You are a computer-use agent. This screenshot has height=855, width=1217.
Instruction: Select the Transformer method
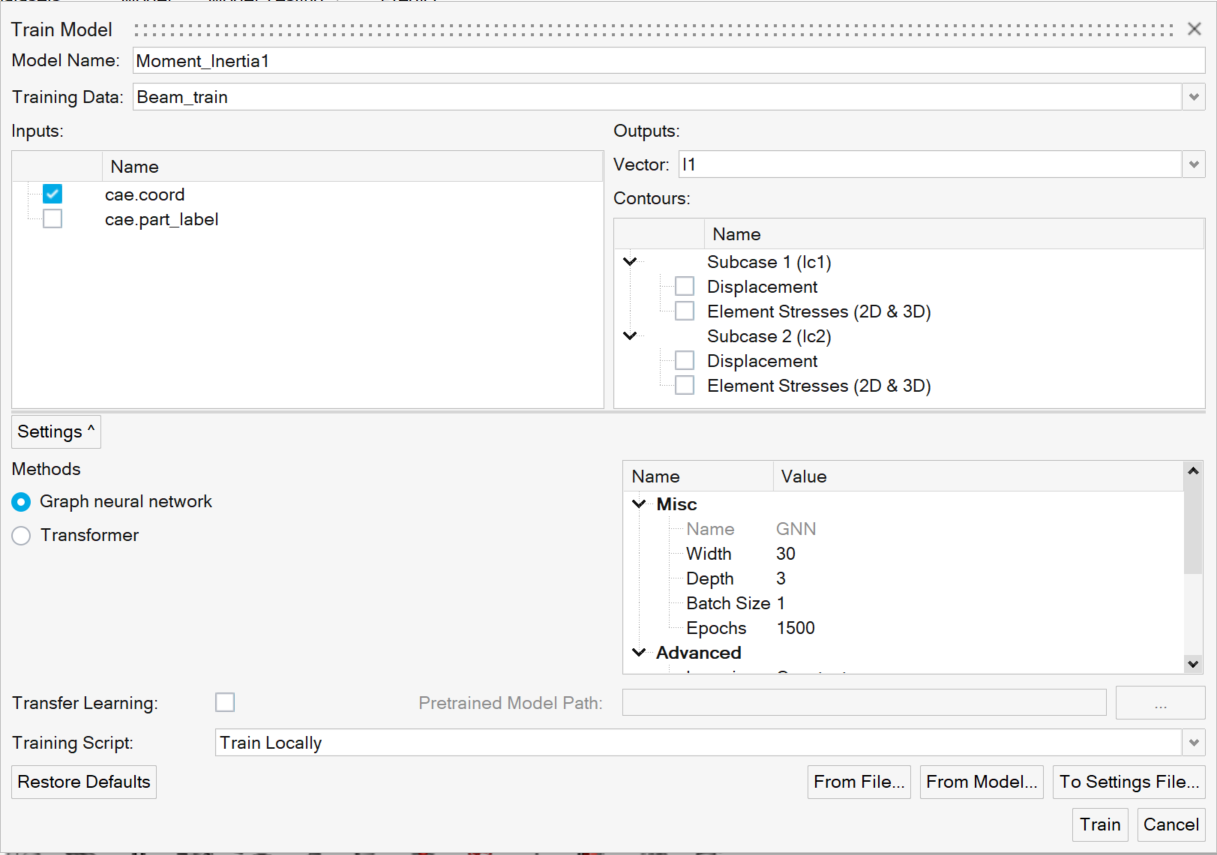[x=21, y=535]
